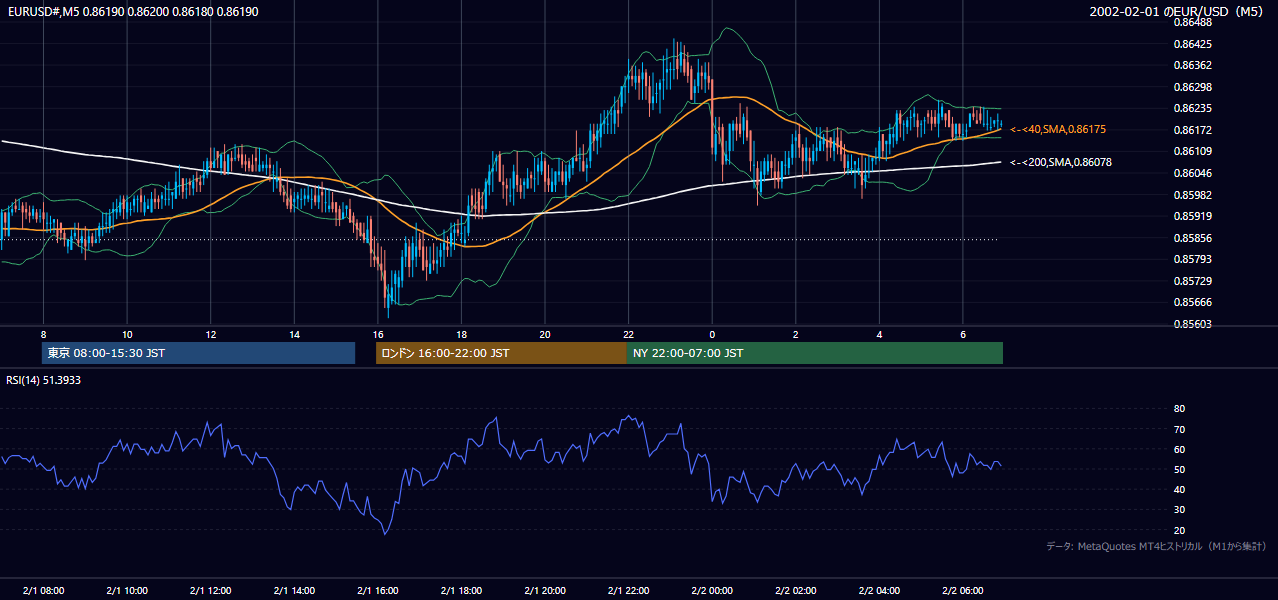Click the NY 22:00-07:00 JST session bar
This screenshot has width=1278, height=600.
[815, 353]
